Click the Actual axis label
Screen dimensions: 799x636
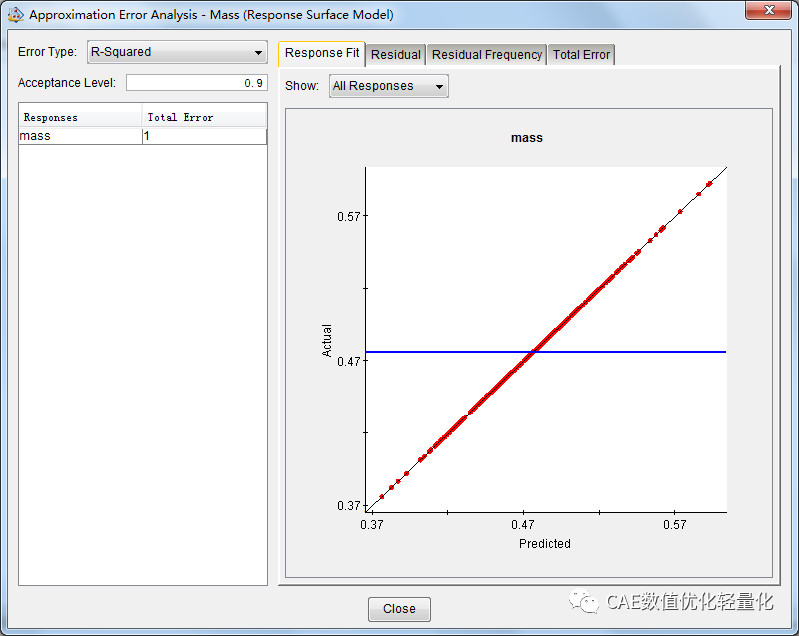coord(327,340)
